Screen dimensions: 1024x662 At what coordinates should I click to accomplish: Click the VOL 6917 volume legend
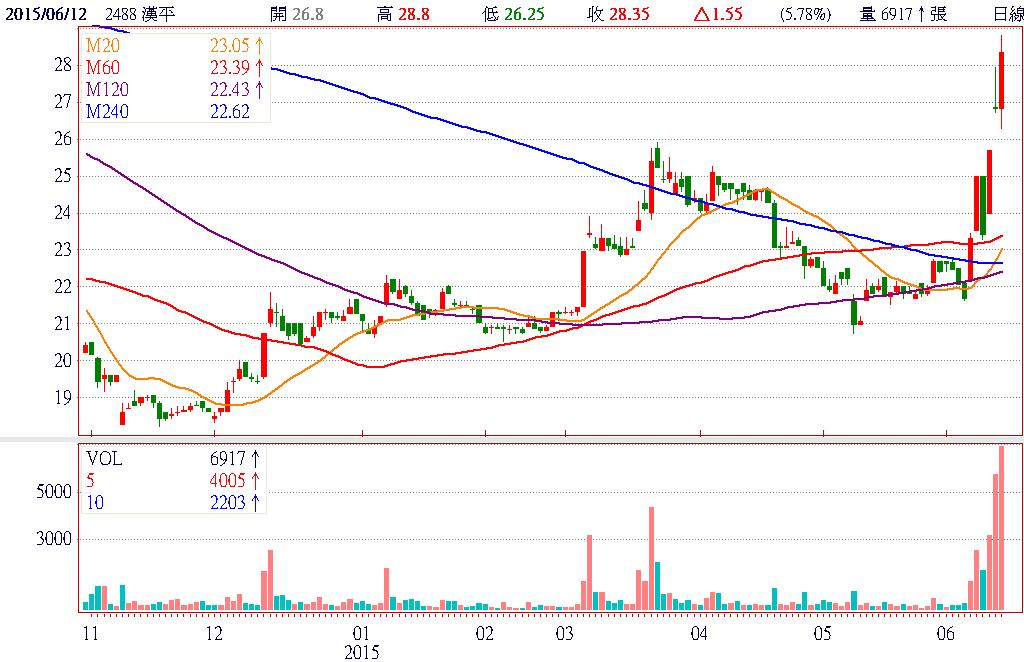coord(173,459)
